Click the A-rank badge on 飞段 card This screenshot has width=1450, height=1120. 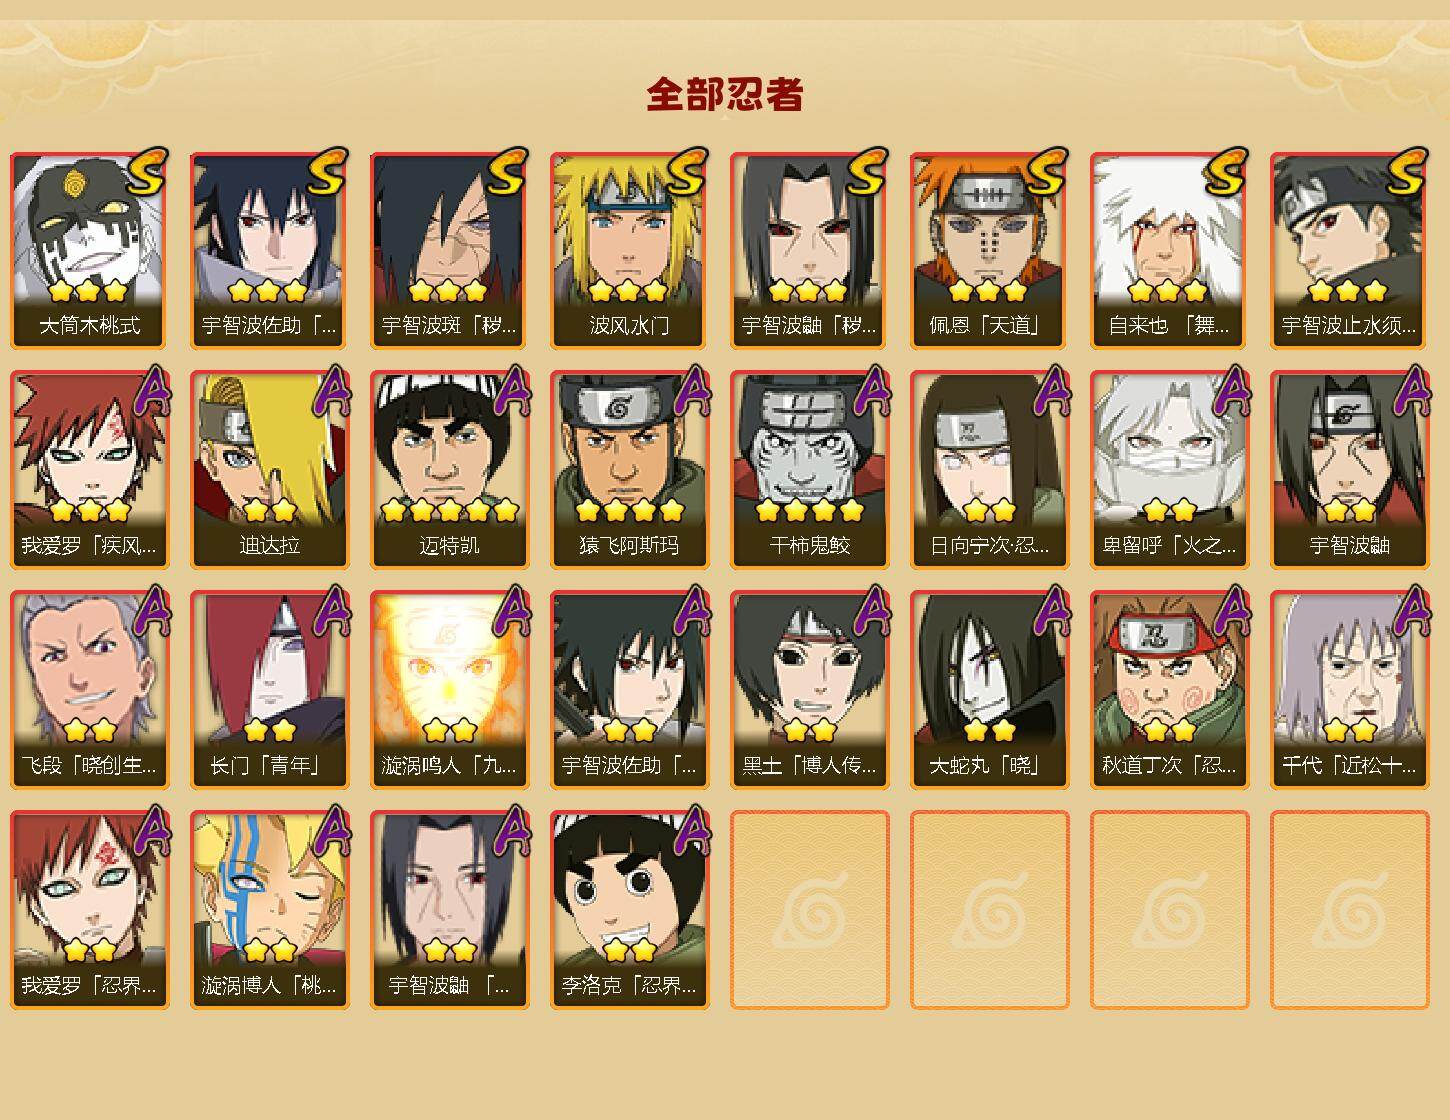coord(151,610)
